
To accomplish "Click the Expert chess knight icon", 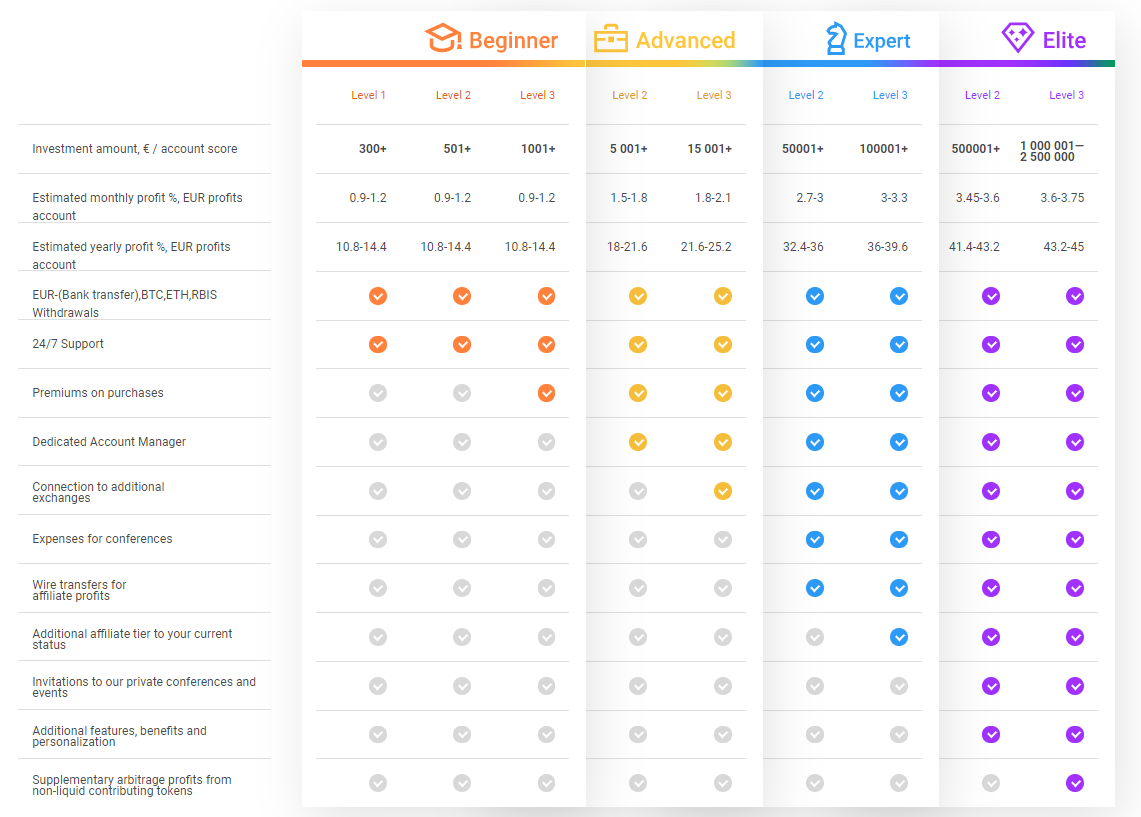I will [836, 39].
